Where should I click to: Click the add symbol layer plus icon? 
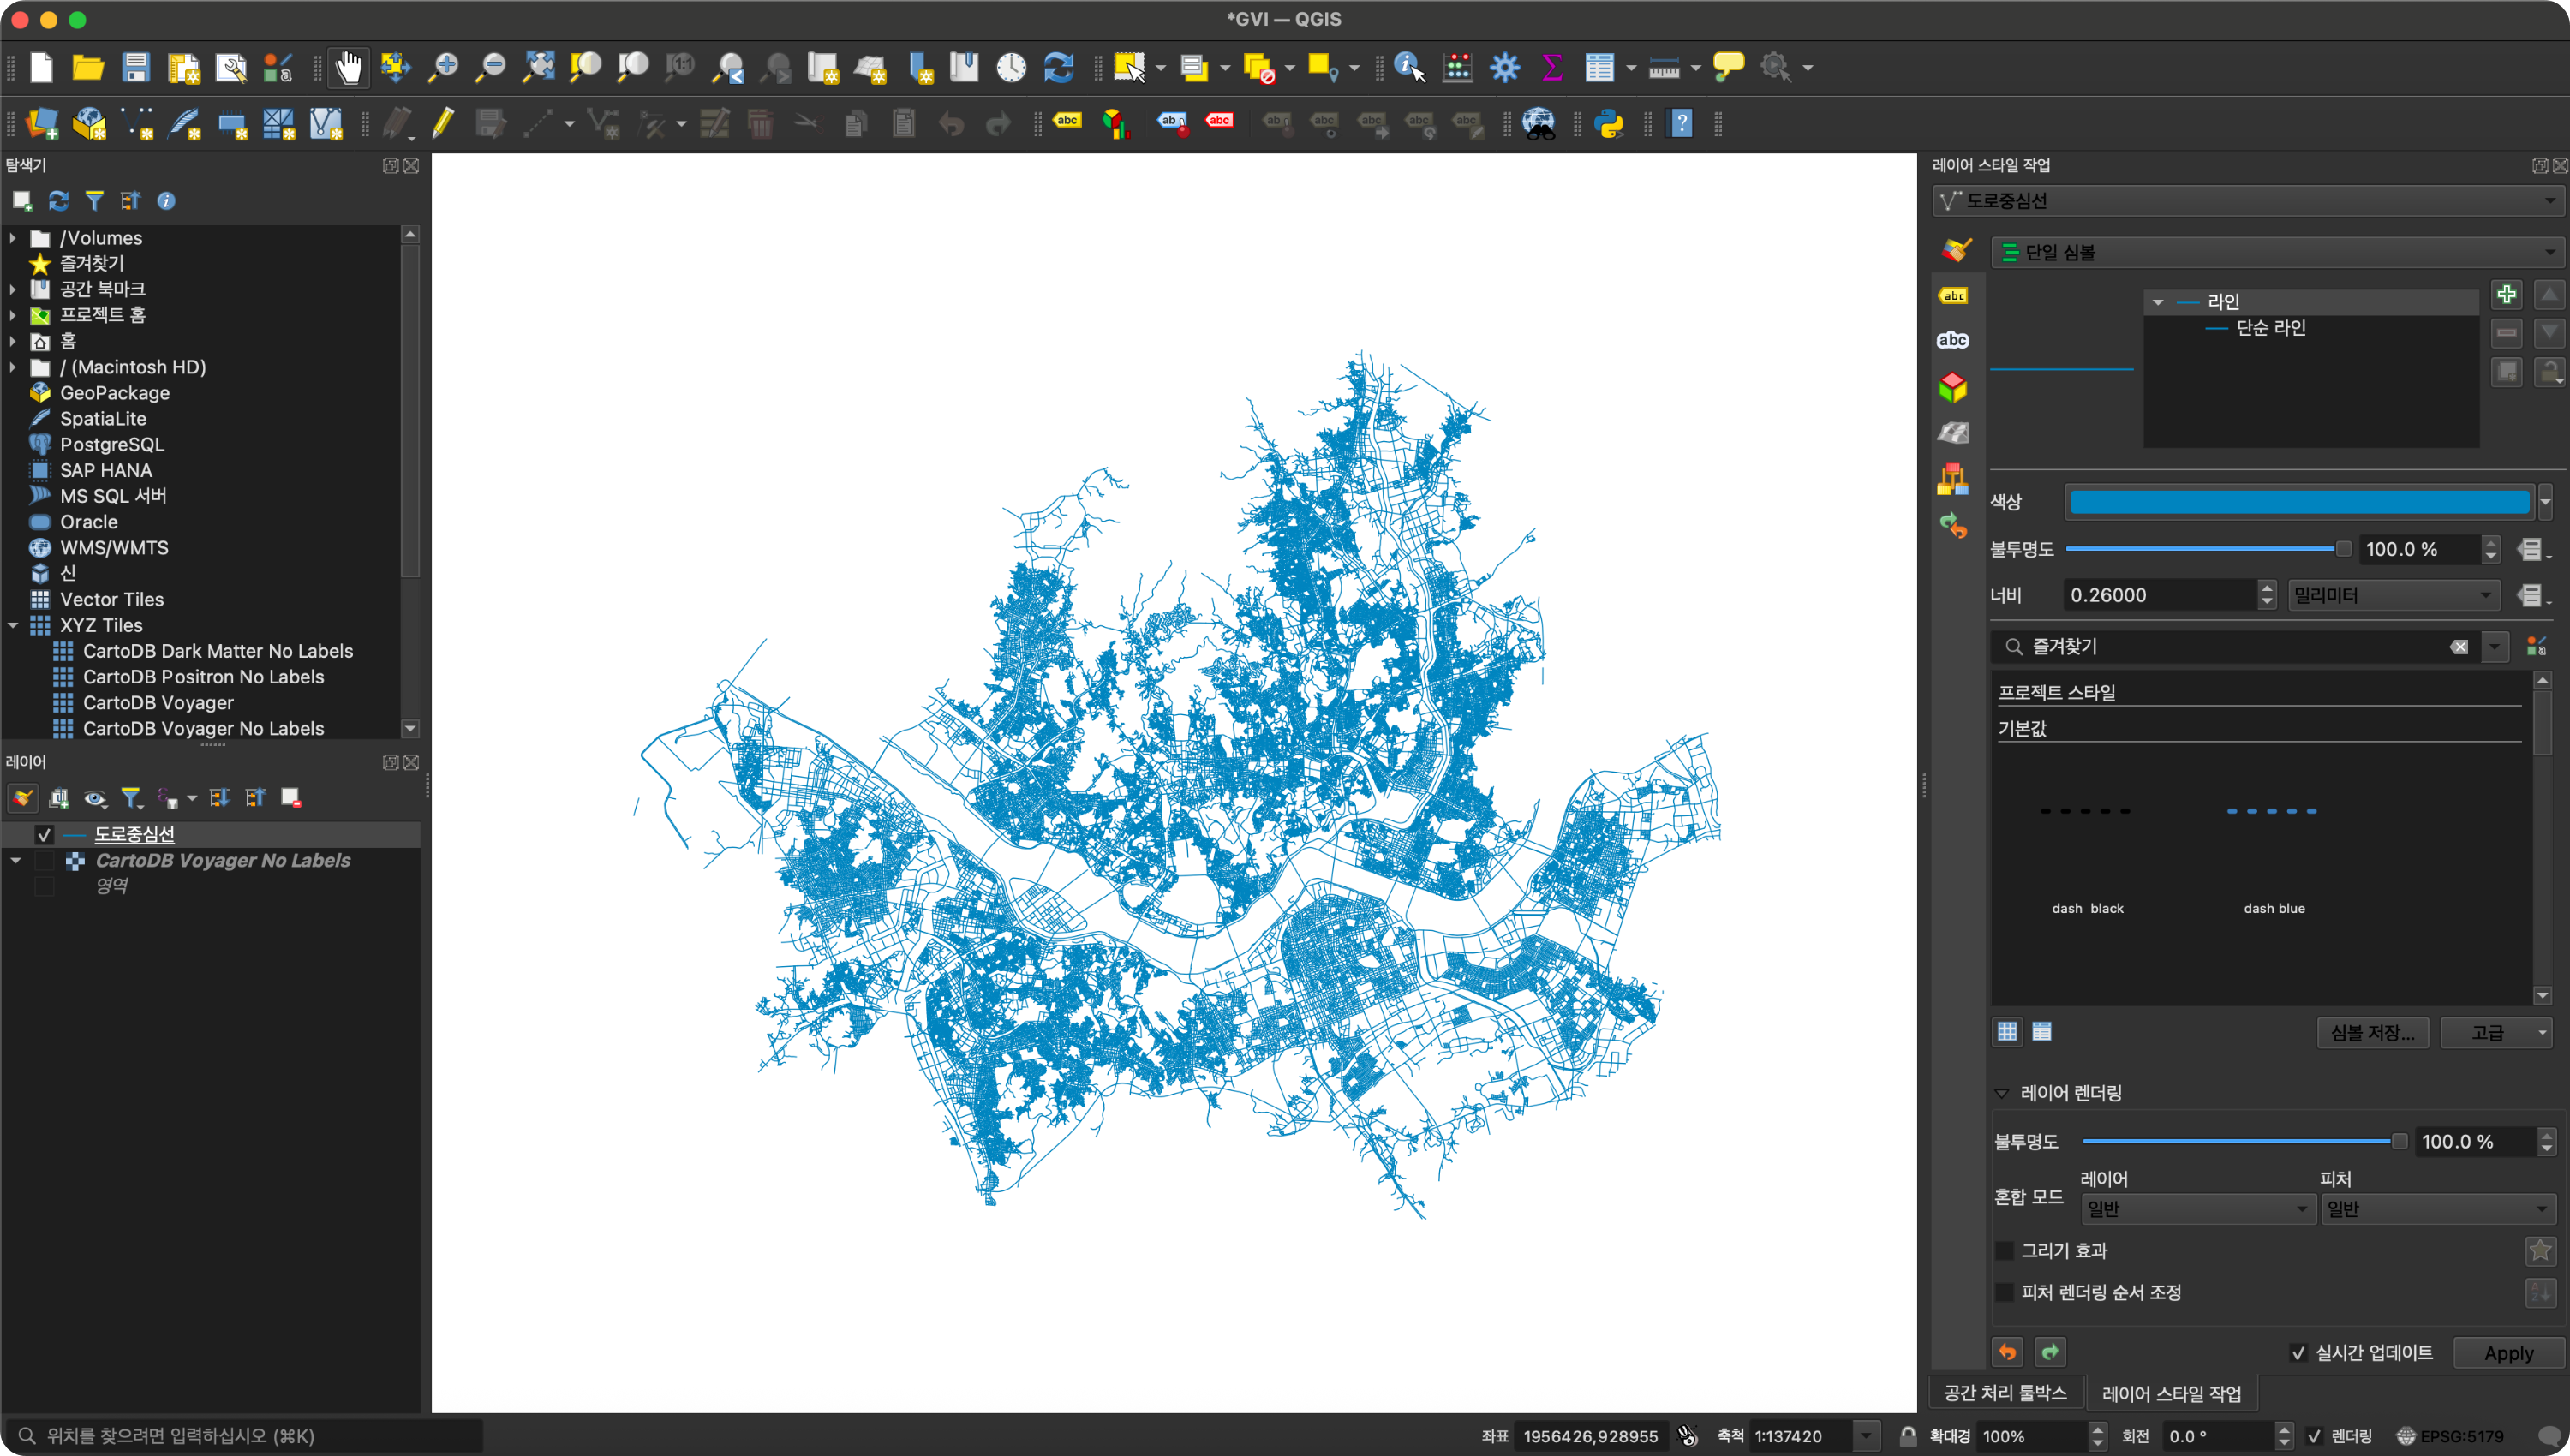click(2506, 295)
